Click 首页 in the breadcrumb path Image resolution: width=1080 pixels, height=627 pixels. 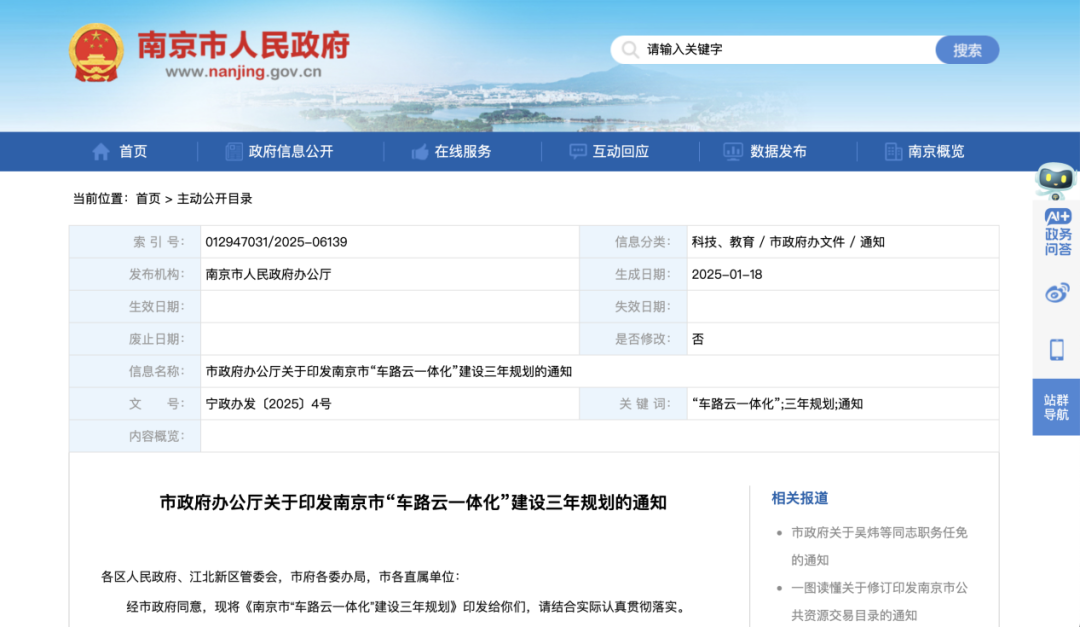pos(148,199)
